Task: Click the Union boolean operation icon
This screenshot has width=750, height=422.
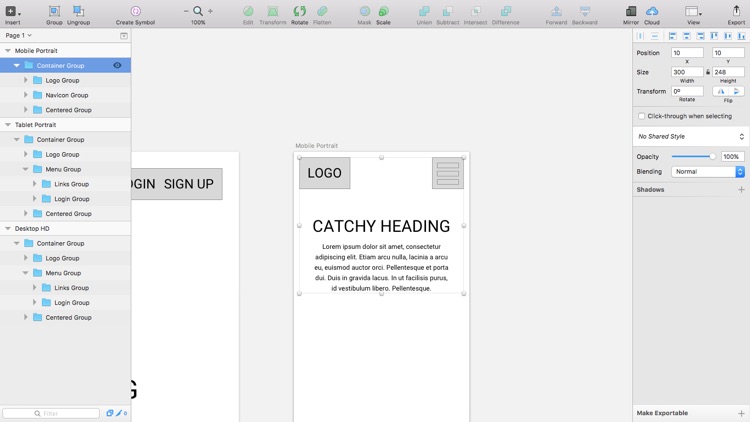Action: [424, 12]
